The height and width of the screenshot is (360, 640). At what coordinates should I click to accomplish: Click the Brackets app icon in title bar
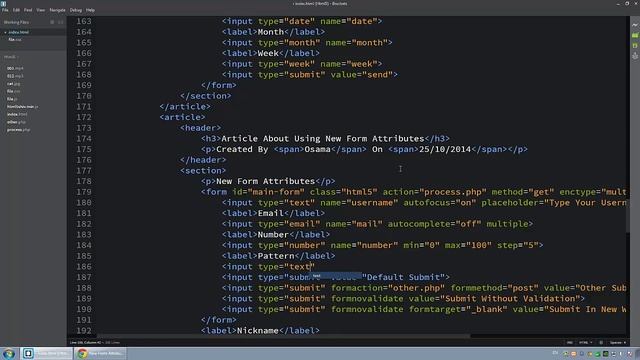pyautogui.click(x=3, y=3)
